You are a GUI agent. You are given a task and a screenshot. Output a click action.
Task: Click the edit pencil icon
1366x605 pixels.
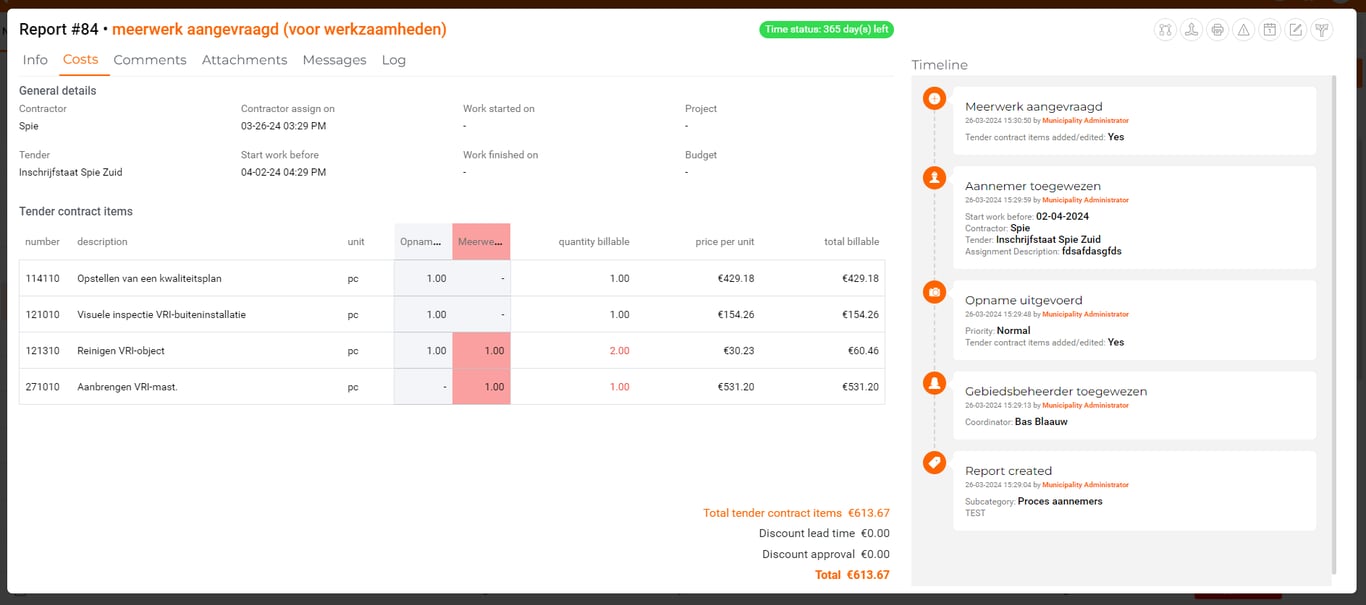click(1295, 30)
